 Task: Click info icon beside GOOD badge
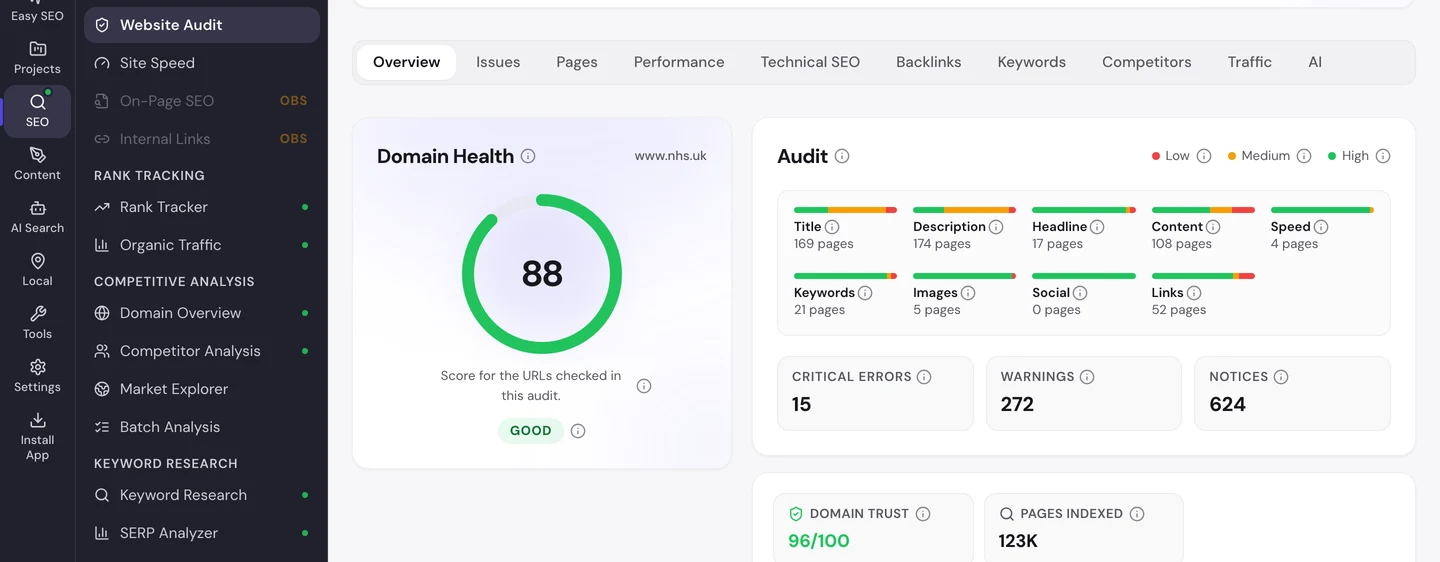(x=578, y=431)
